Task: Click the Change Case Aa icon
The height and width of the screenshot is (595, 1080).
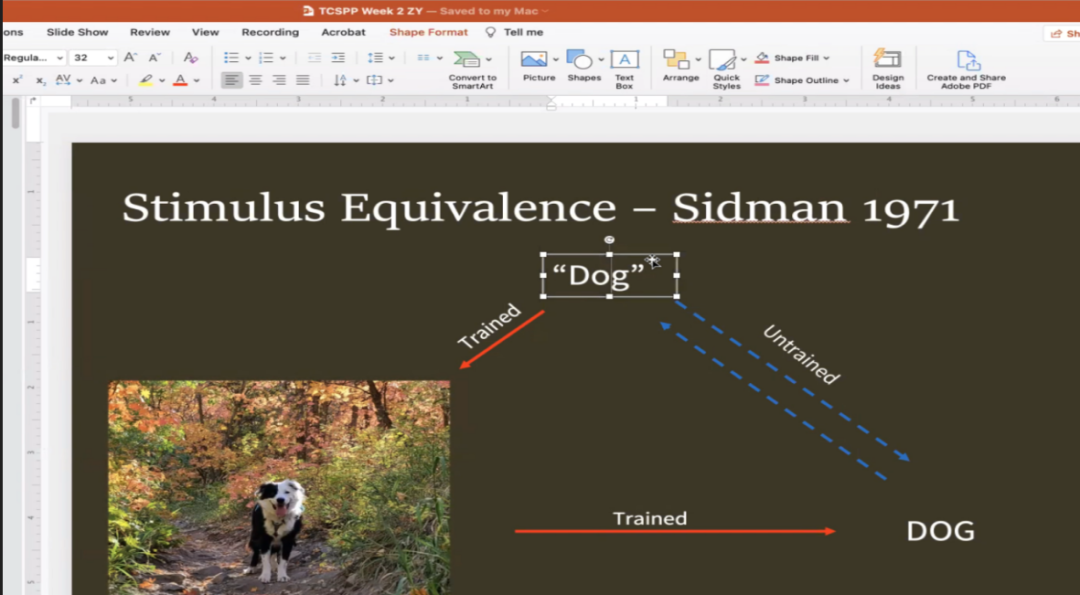Action: [98, 81]
